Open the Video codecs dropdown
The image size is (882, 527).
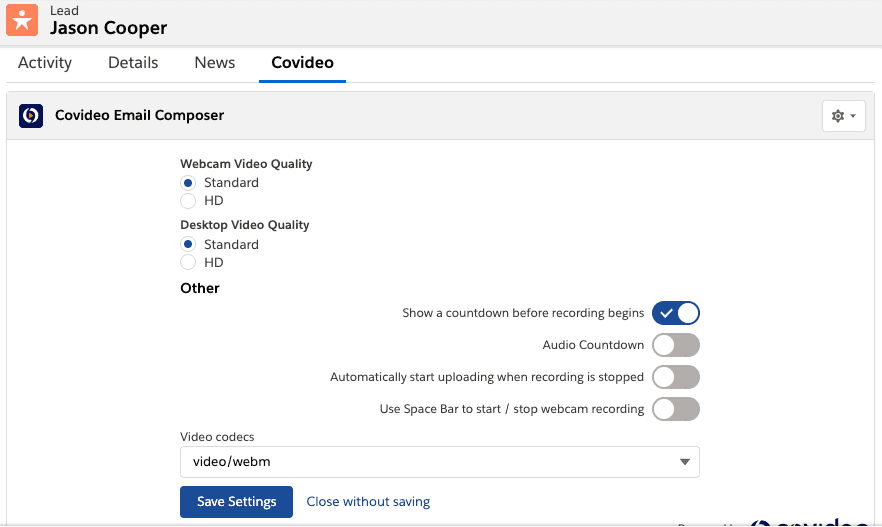(439, 462)
